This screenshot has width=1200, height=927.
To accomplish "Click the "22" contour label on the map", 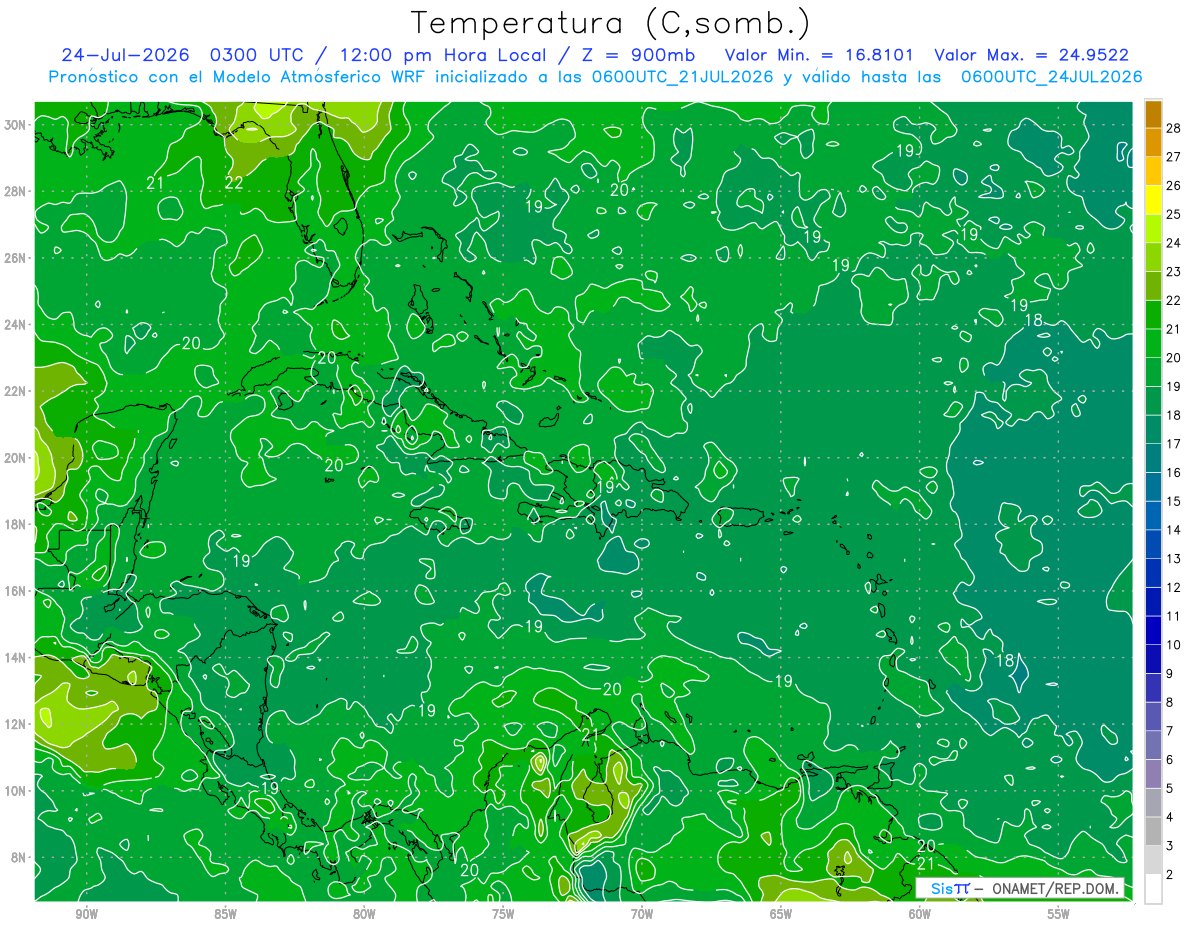I will point(234,182).
